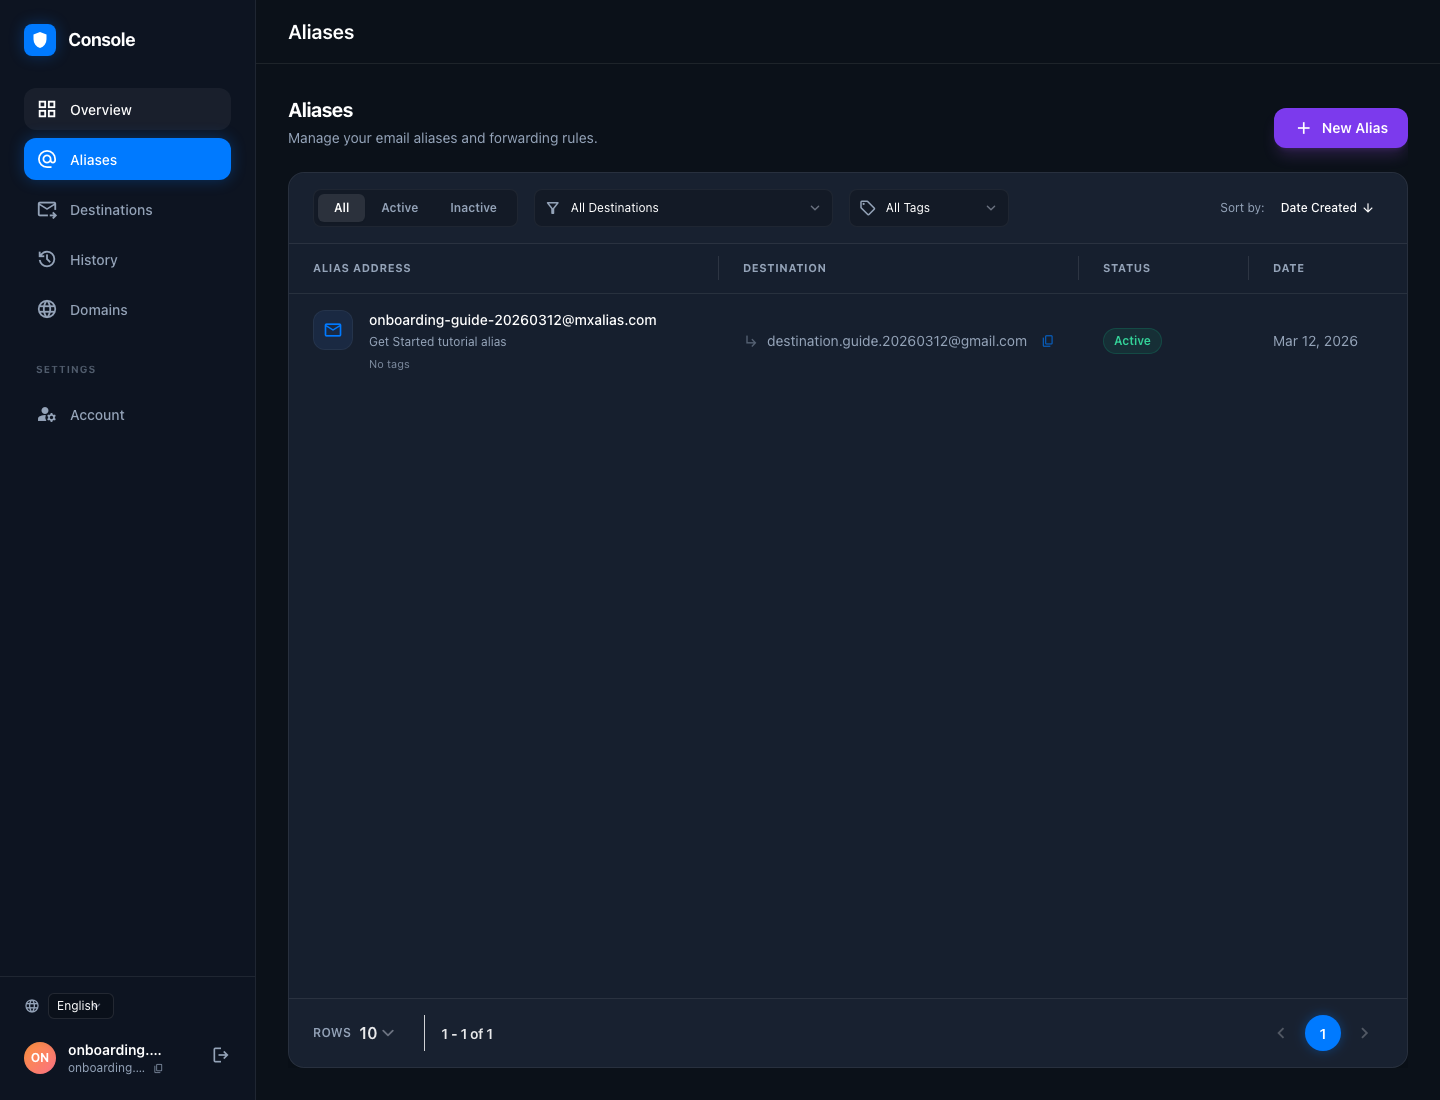The width and height of the screenshot is (1440, 1100).
Task: Filter aliases by Active status
Action: 399,207
